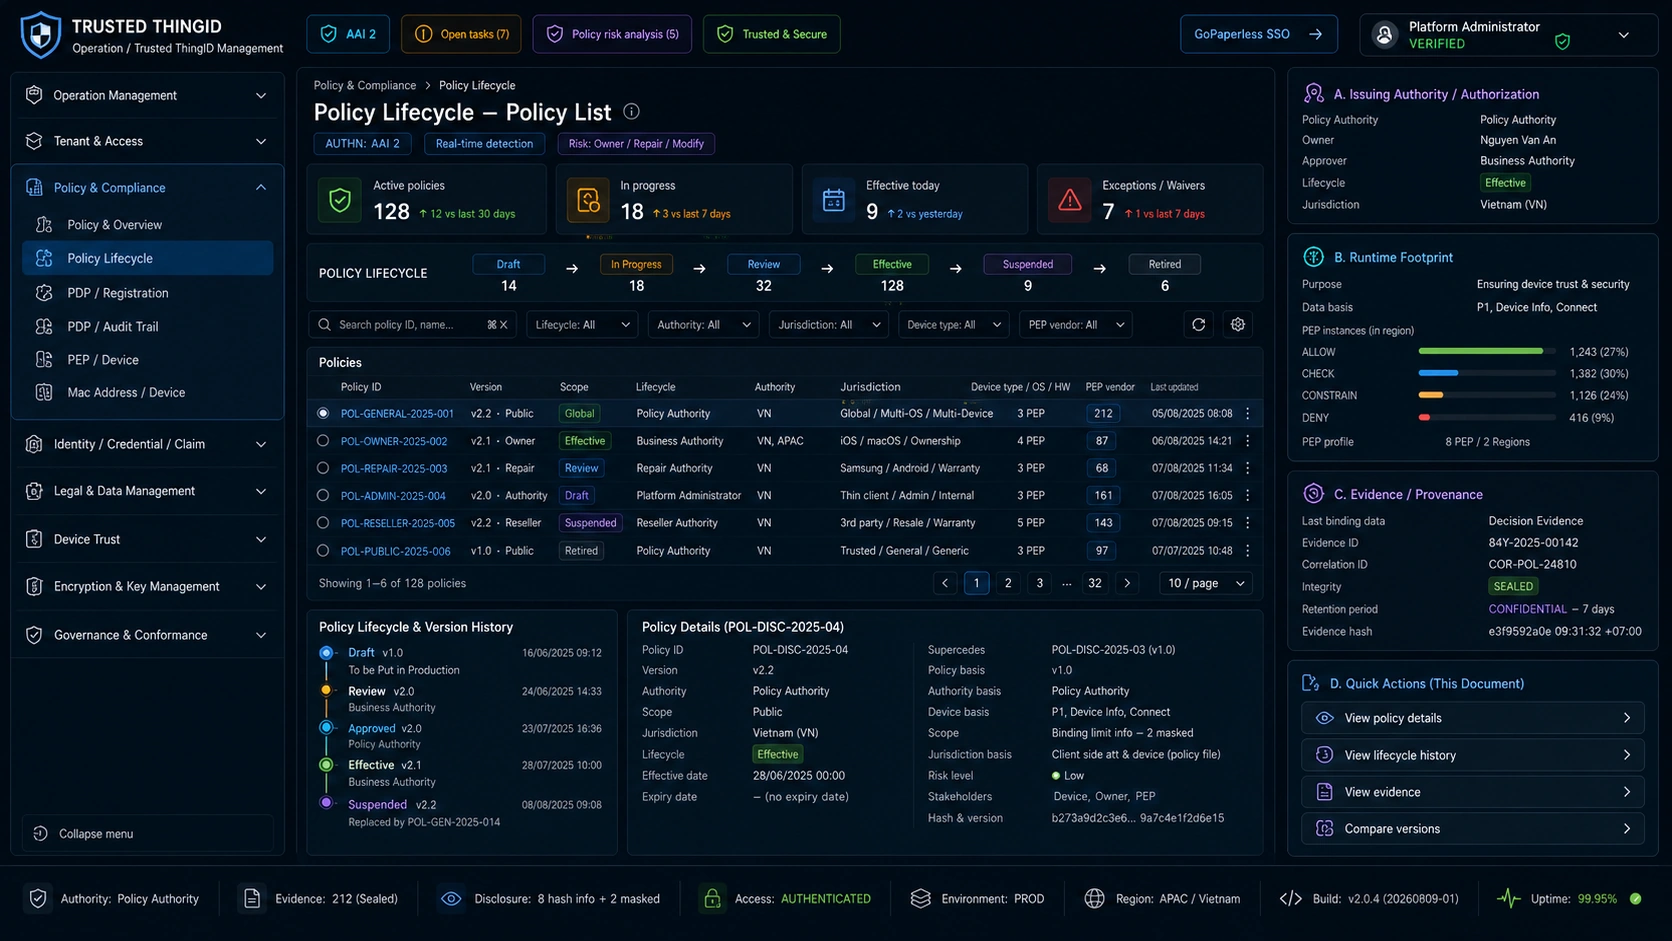Image resolution: width=1672 pixels, height=941 pixels.
Task: Open PDP / Audit Trail sidebar item
Action: pos(148,326)
